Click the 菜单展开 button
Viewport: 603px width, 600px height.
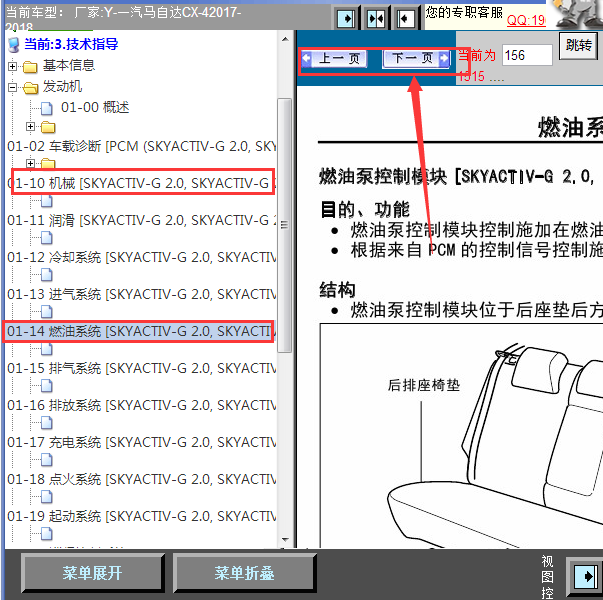93,573
